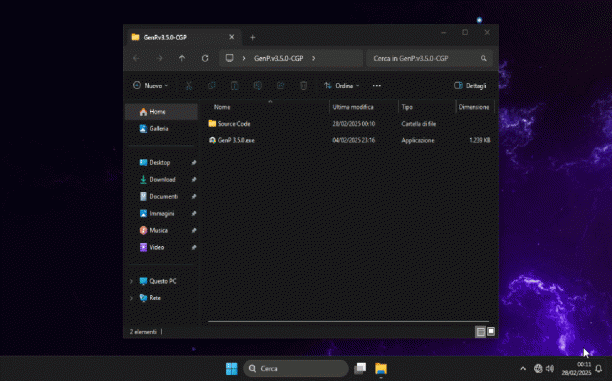
Task: Open the Windows Start menu
Action: click(x=231, y=369)
